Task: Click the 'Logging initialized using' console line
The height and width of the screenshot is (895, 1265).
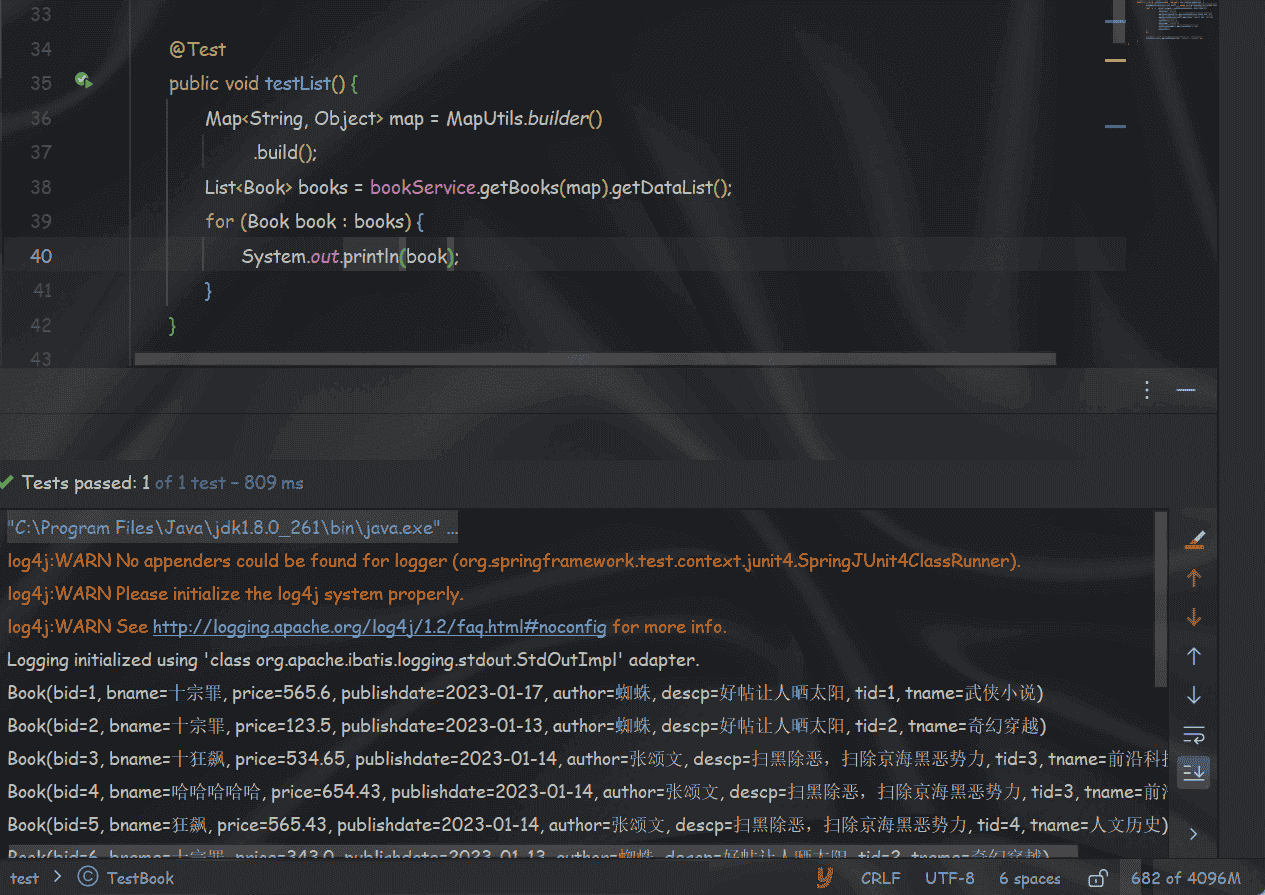Action: pos(353,660)
